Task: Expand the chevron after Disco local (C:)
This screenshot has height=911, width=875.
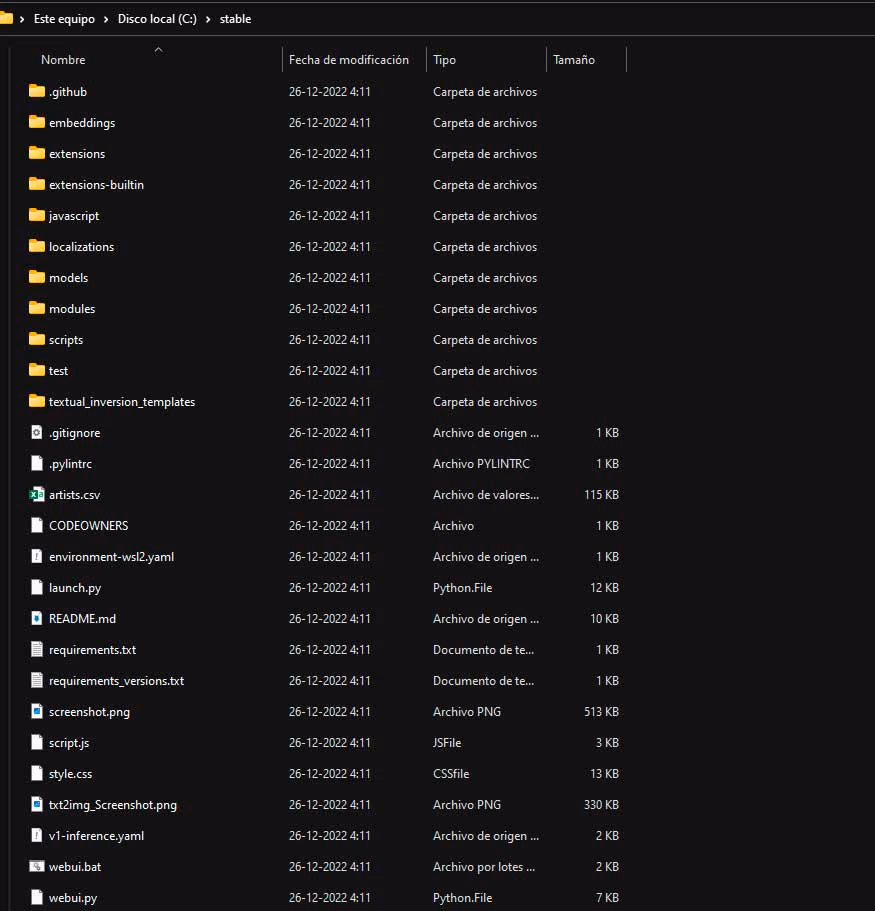Action: pyautogui.click(x=208, y=19)
